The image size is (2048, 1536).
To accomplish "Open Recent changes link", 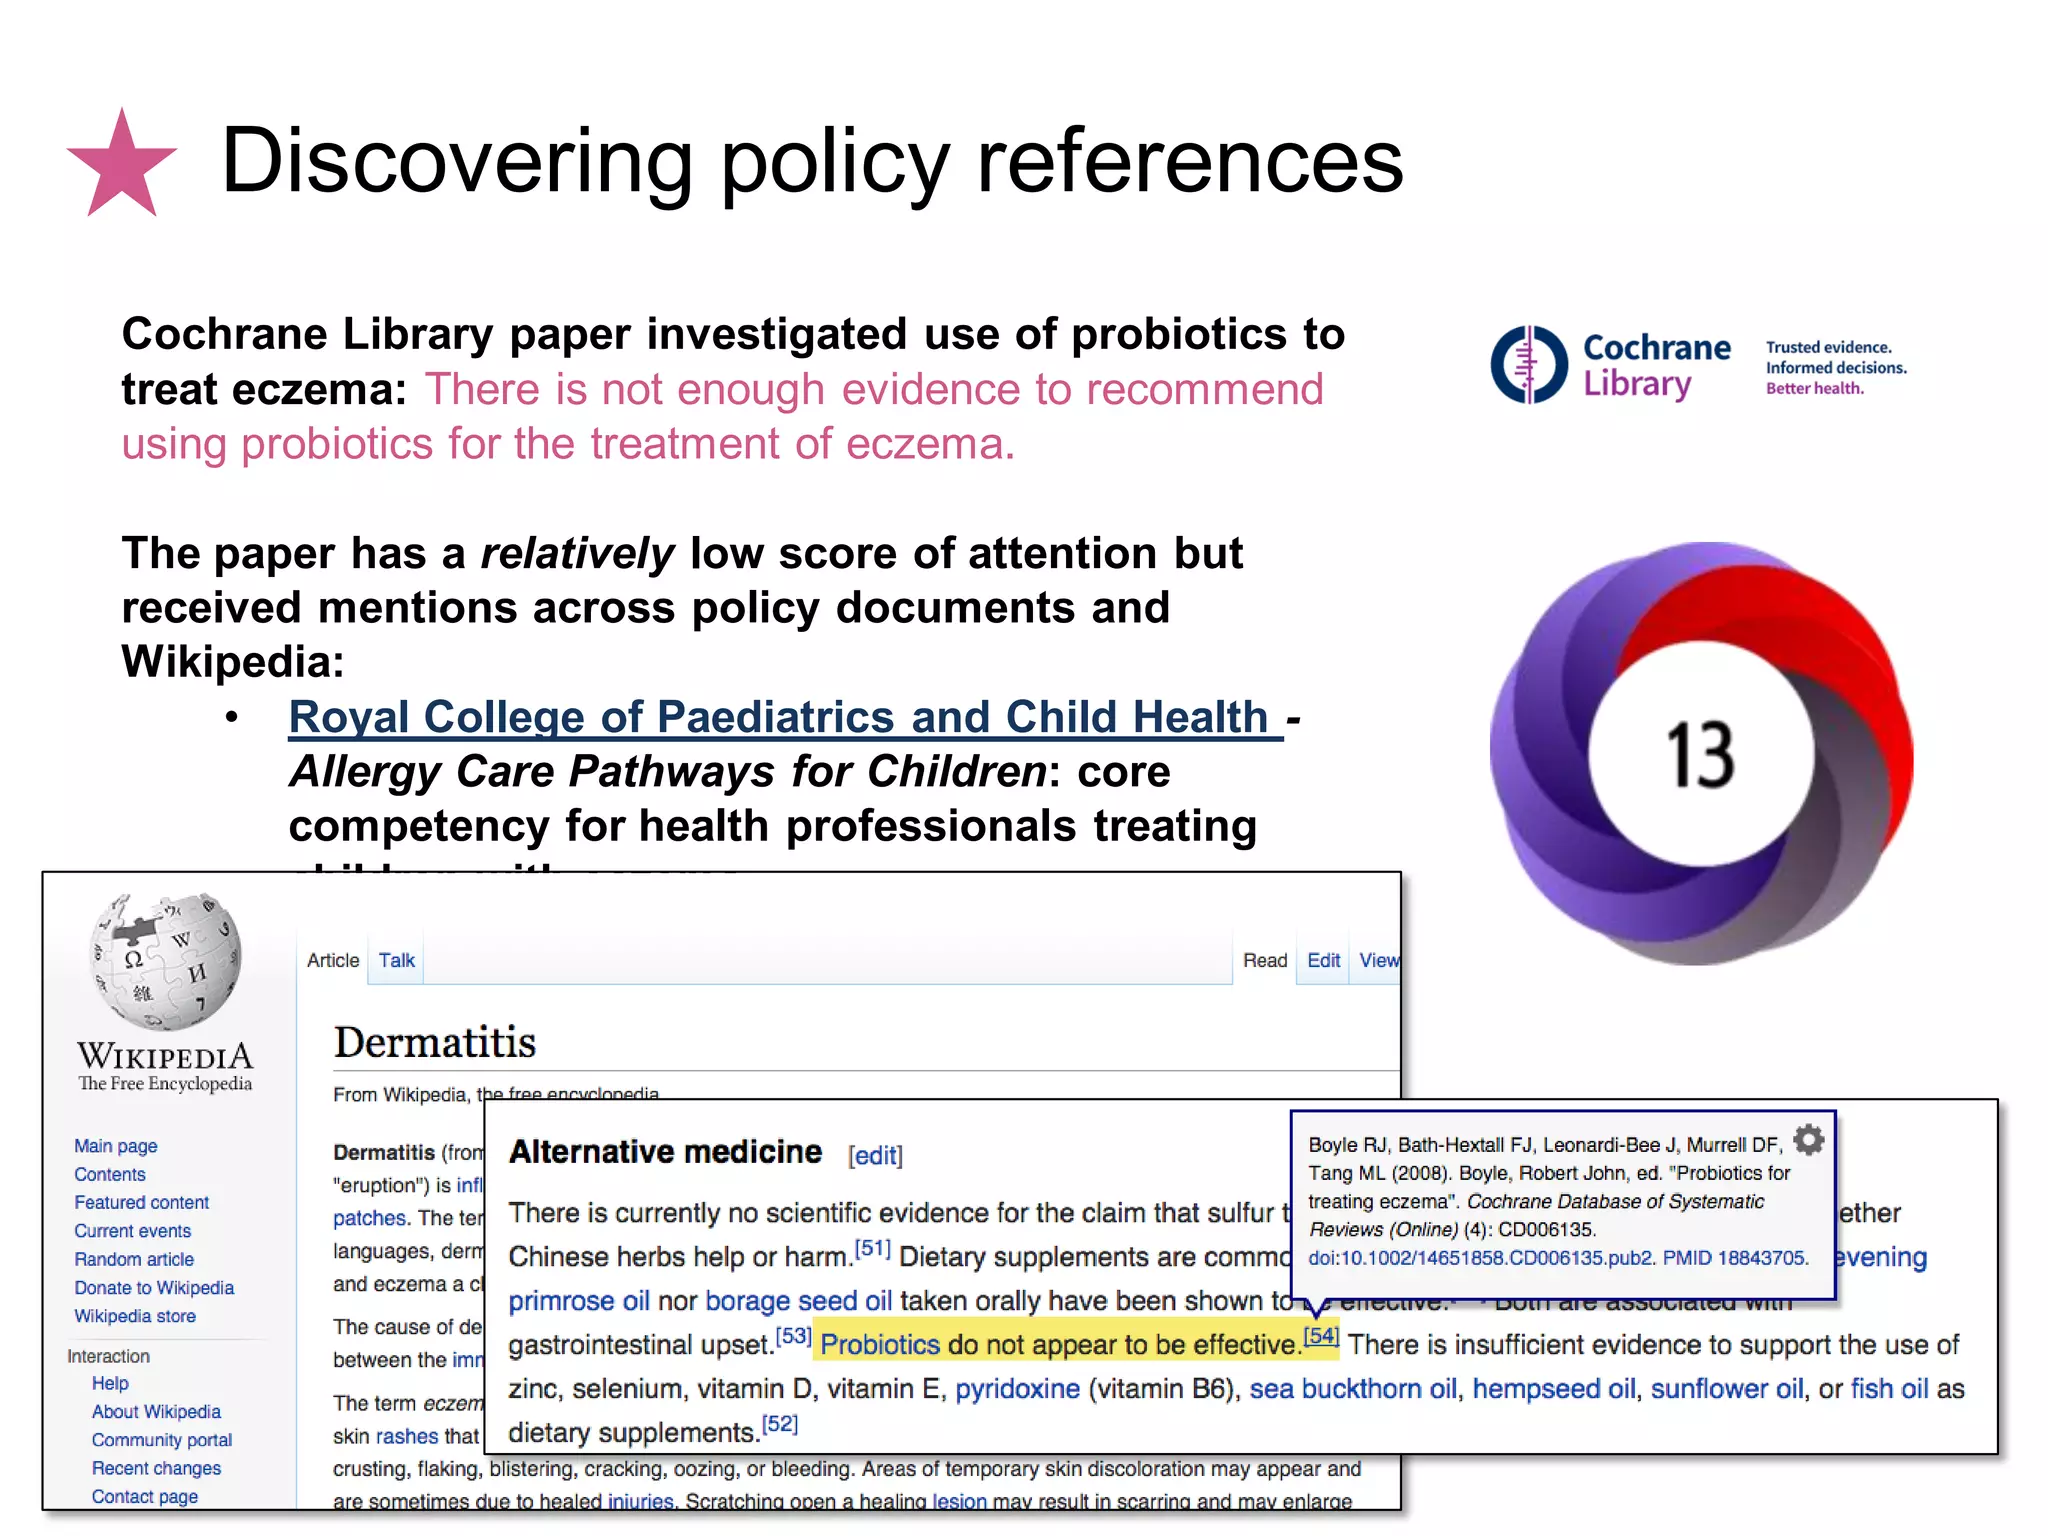I will click(x=157, y=1468).
